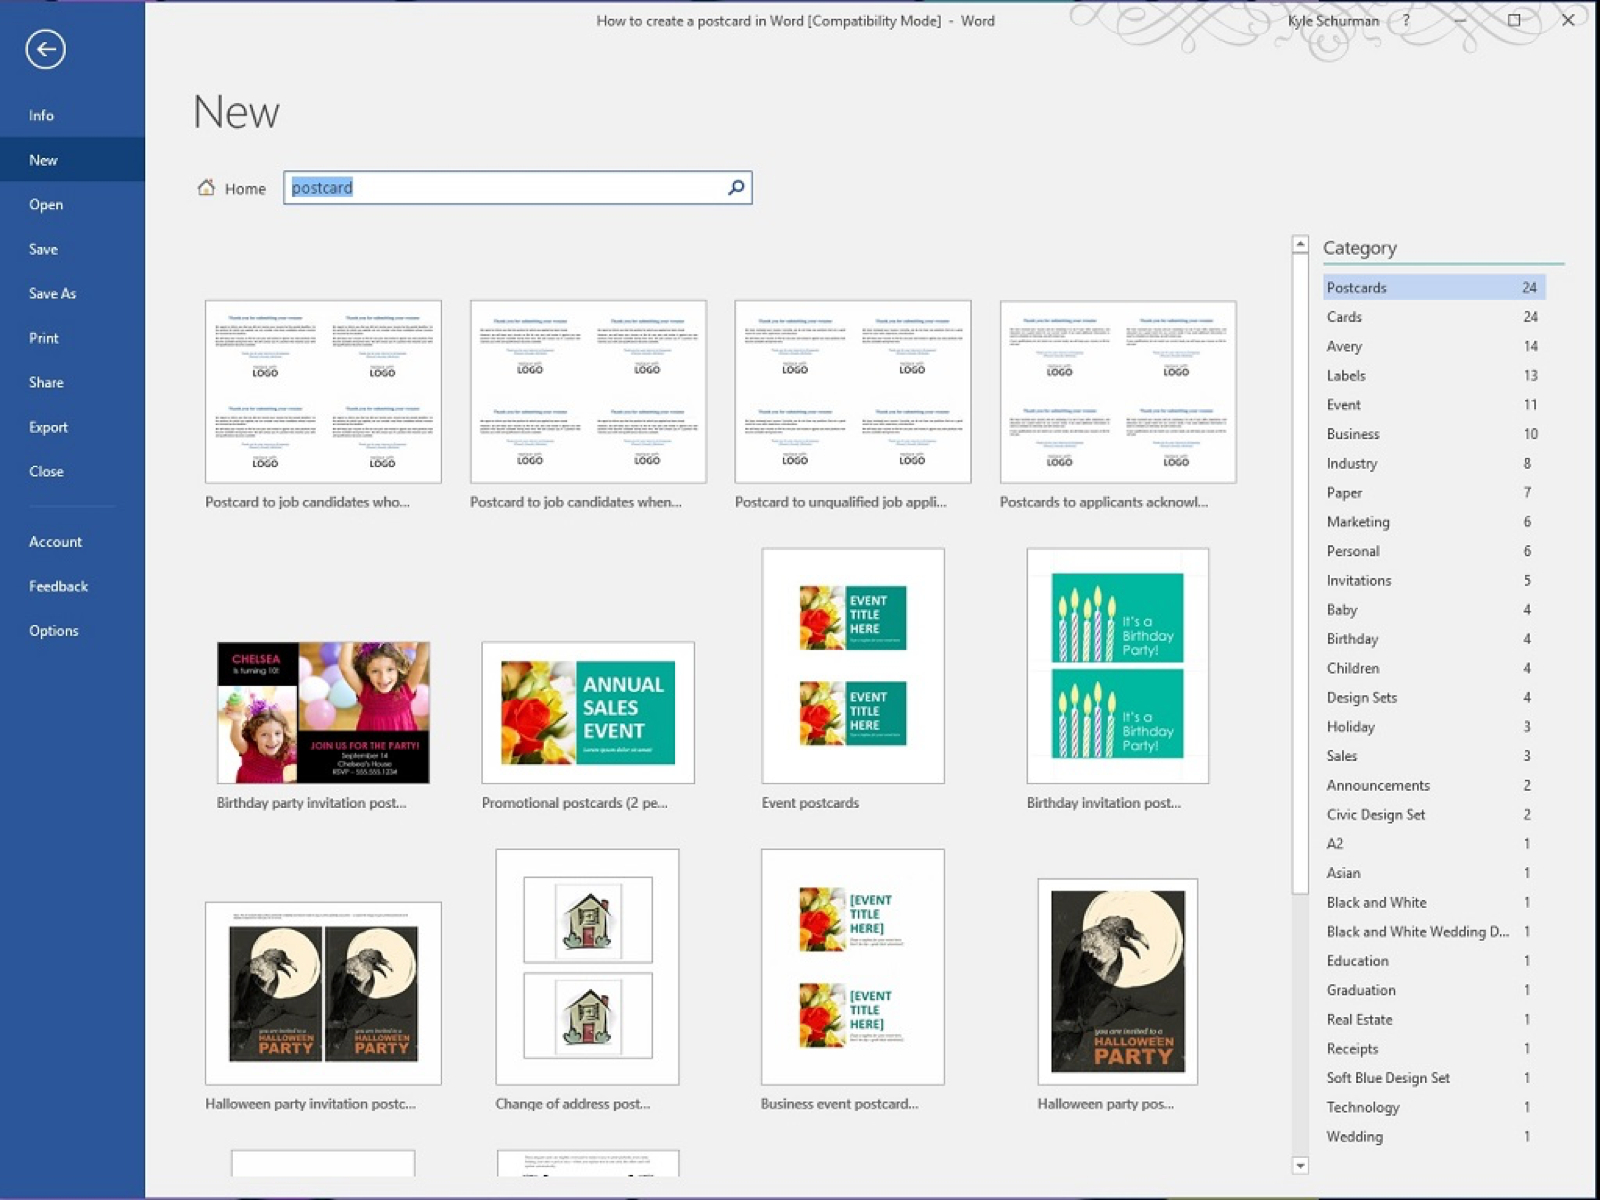1600x1200 pixels.
Task: Click the category list scroll up arrow
Action: [1300, 244]
